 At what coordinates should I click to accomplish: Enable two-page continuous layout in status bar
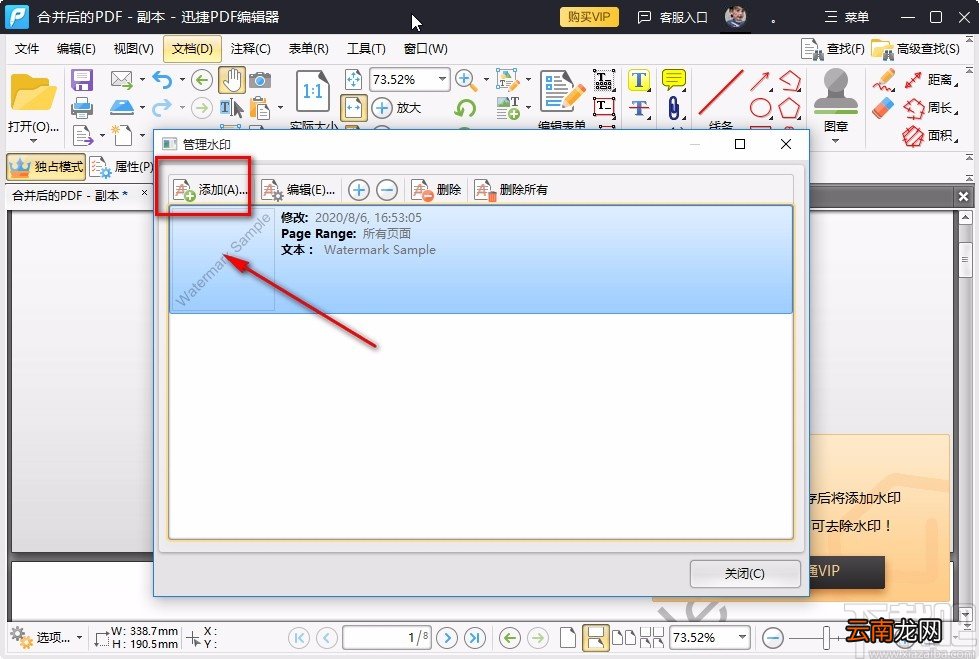(651, 638)
